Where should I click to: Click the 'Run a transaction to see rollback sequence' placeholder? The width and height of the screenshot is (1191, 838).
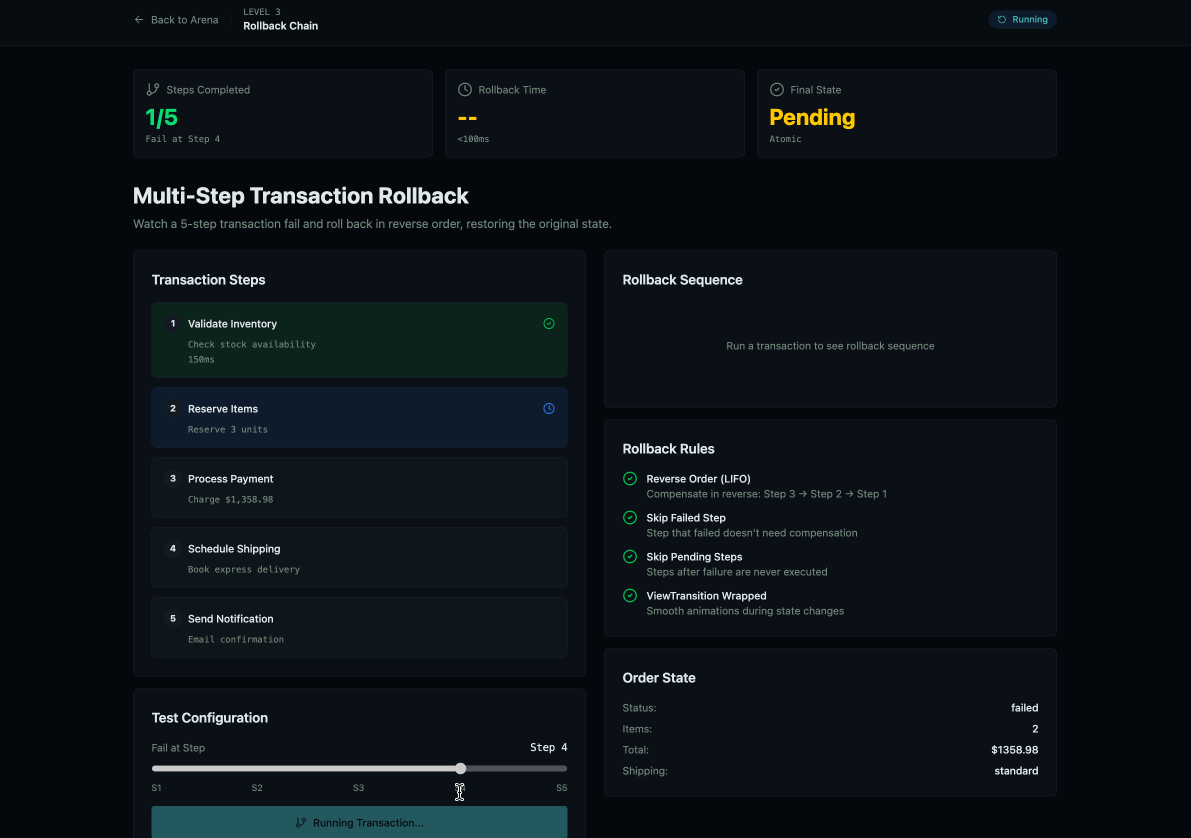coord(829,346)
